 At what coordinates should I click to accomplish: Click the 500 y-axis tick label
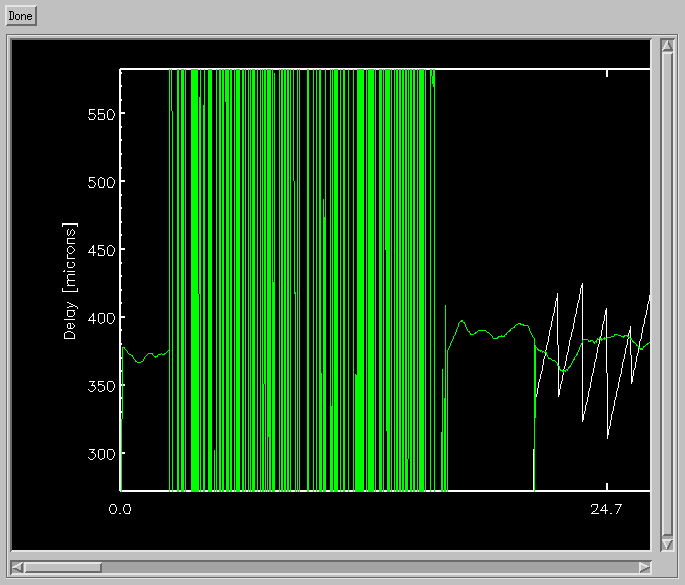click(99, 182)
